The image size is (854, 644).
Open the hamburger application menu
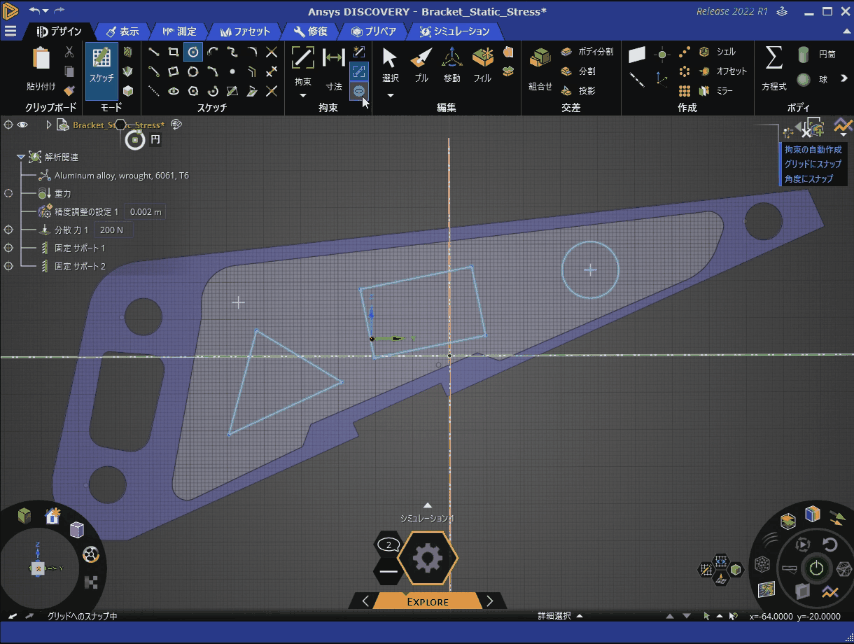click(10, 32)
